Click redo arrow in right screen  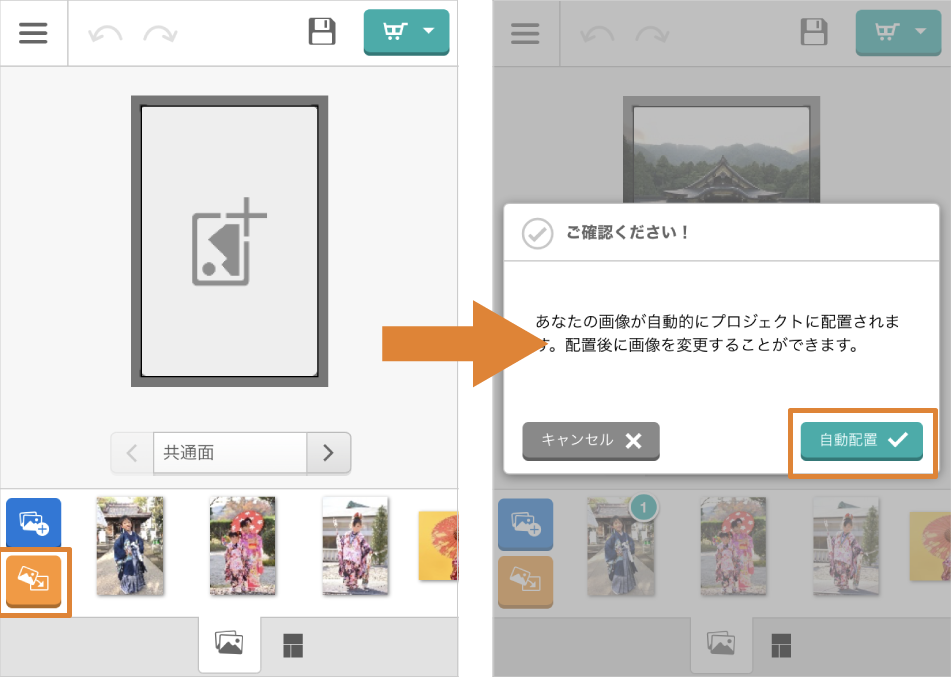[x=652, y=35]
